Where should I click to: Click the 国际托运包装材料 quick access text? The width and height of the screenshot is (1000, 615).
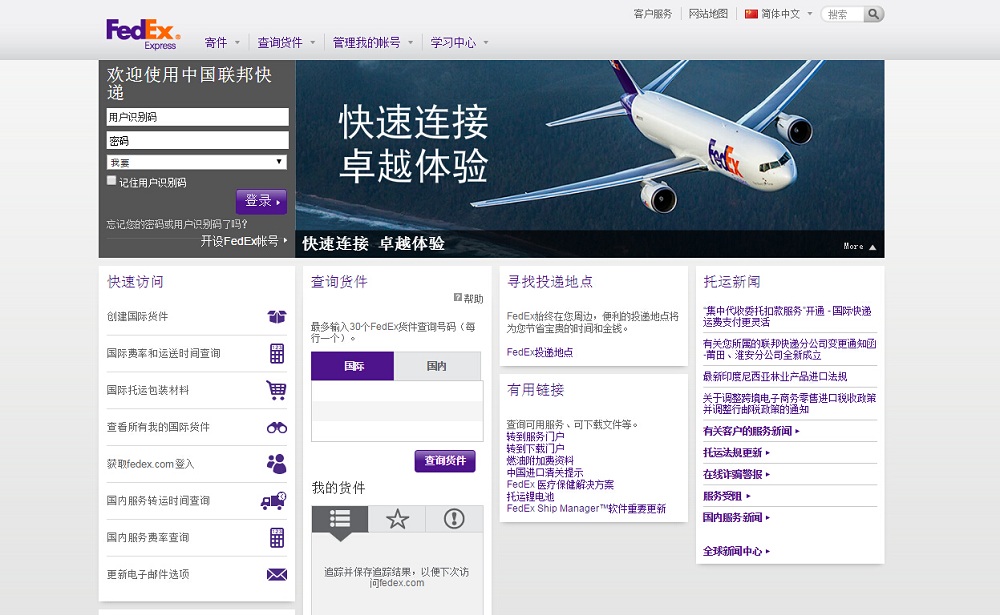(148, 390)
